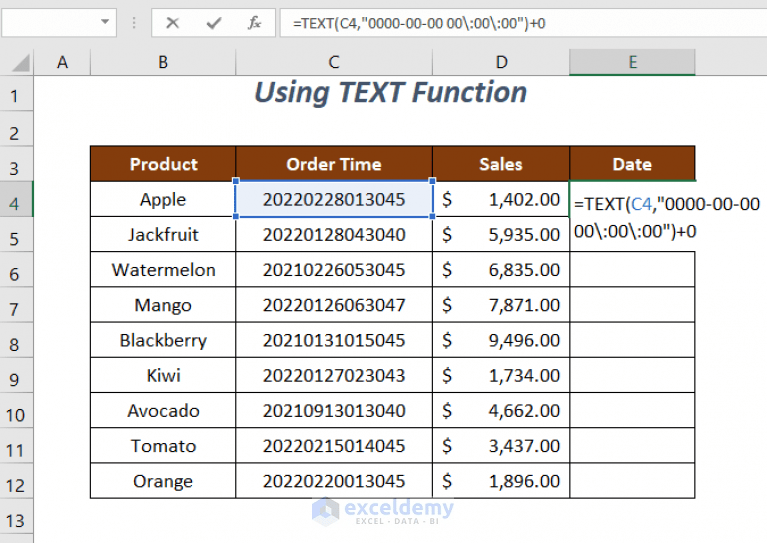Image resolution: width=767 pixels, height=543 pixels.
Task: Select column E header
Action: (x=632, y=63)
